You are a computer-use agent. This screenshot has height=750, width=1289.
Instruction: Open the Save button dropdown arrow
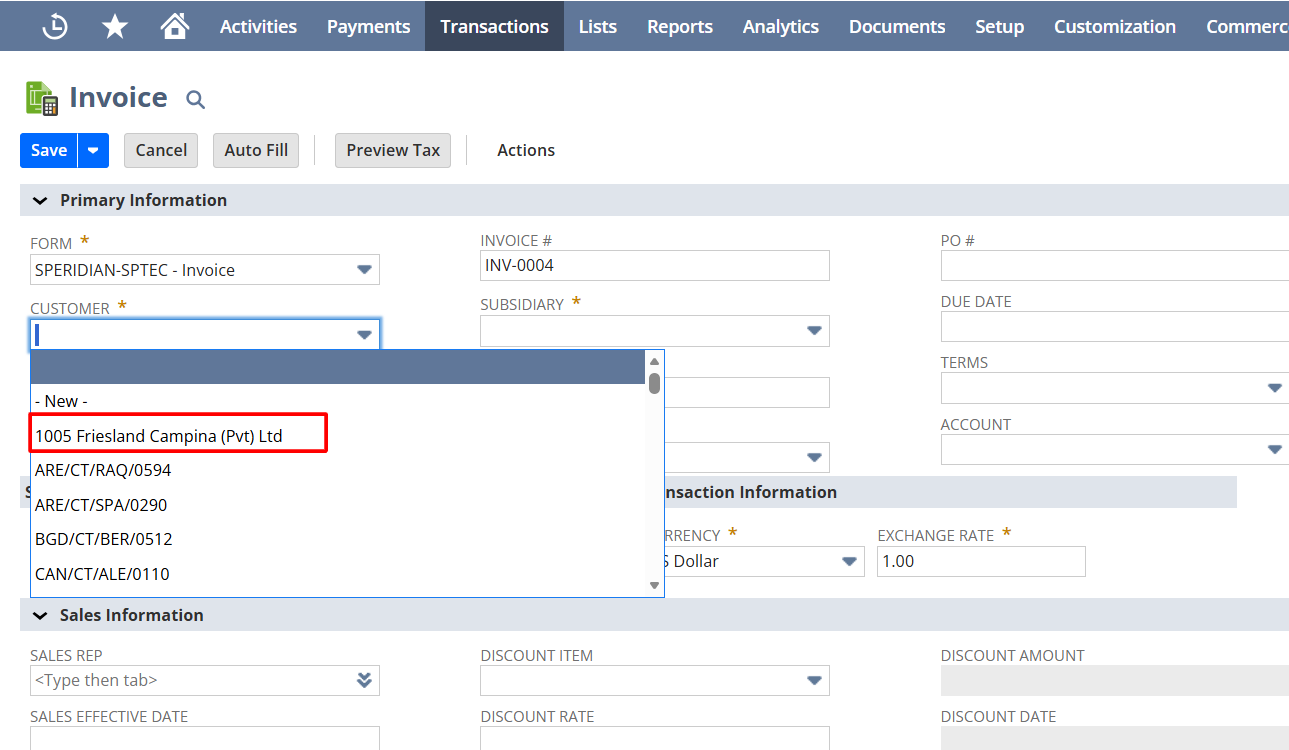coord(93,150)
